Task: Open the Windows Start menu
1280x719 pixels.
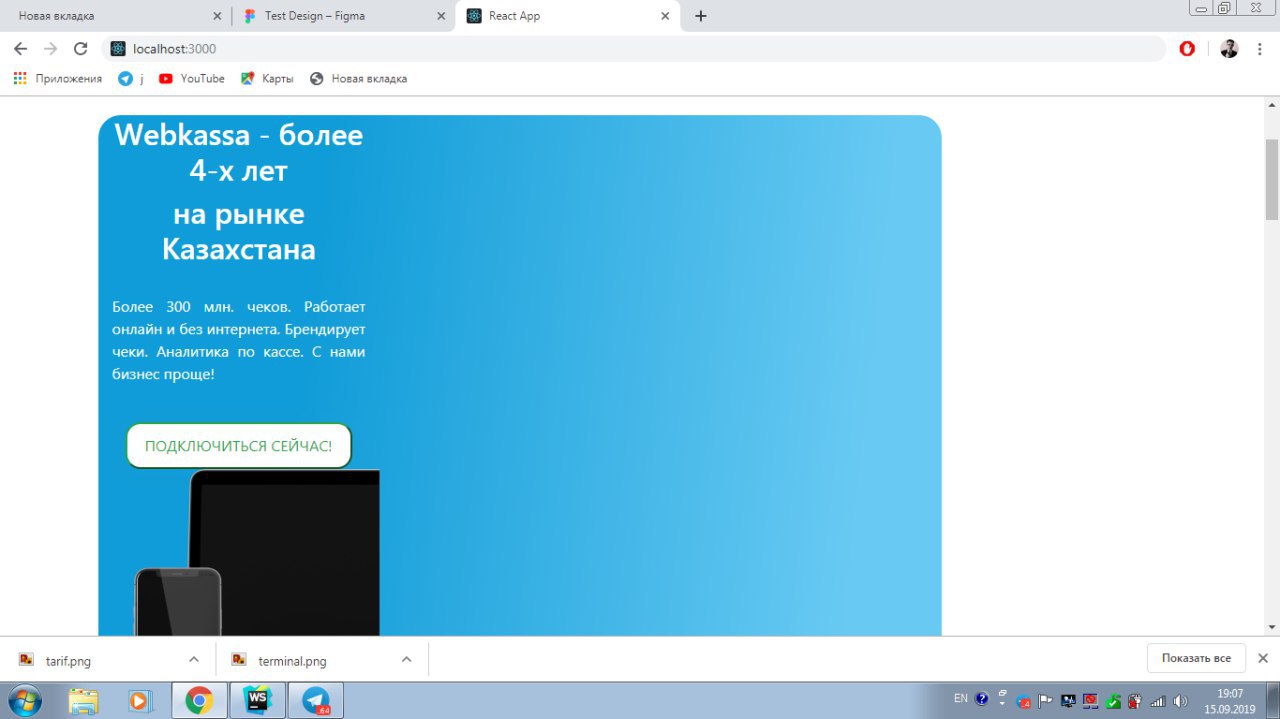Action: point(26,700)
